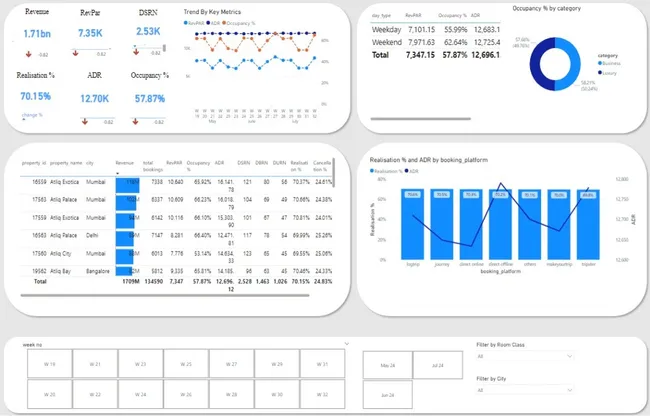Click the red down arrow under ADR card

click(85, 121)
